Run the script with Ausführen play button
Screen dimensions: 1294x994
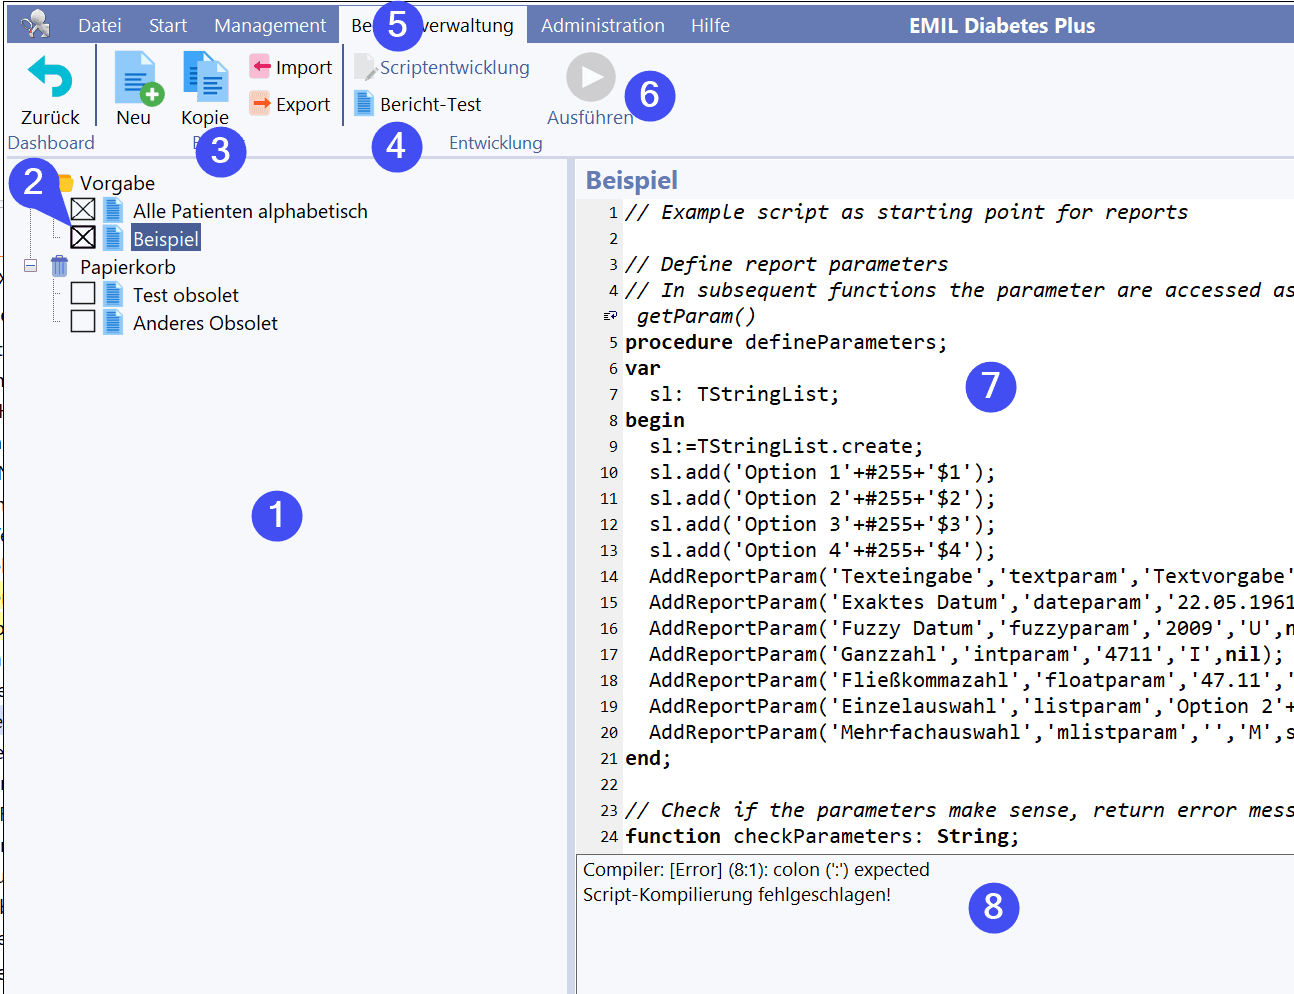590,78
